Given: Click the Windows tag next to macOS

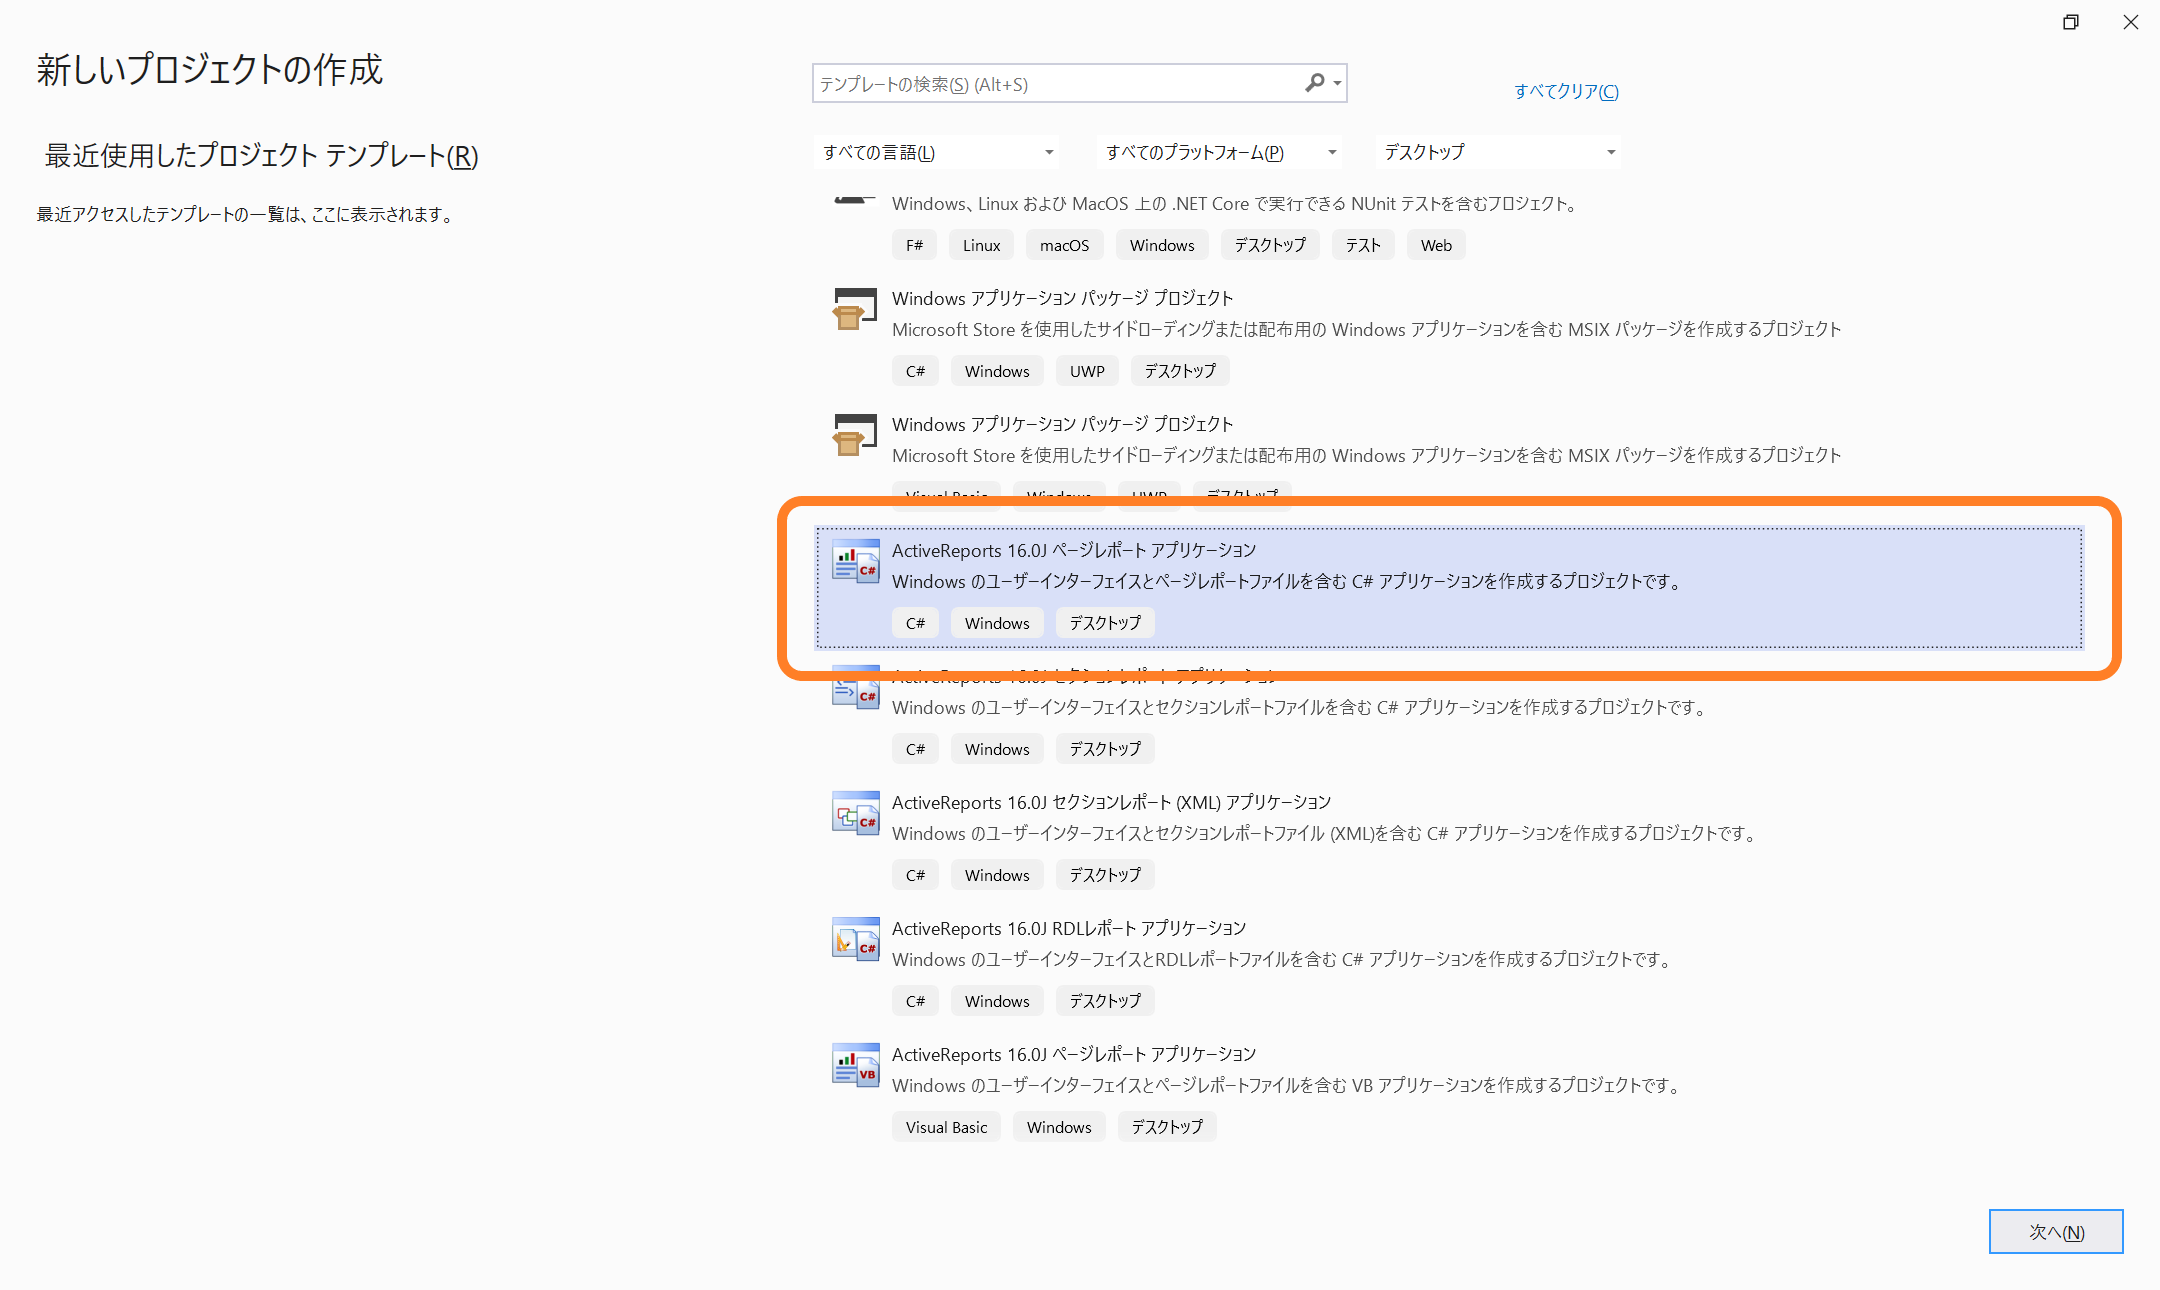Looking at the screenshot, I should pyautogui.click(x=1162, y=245).
